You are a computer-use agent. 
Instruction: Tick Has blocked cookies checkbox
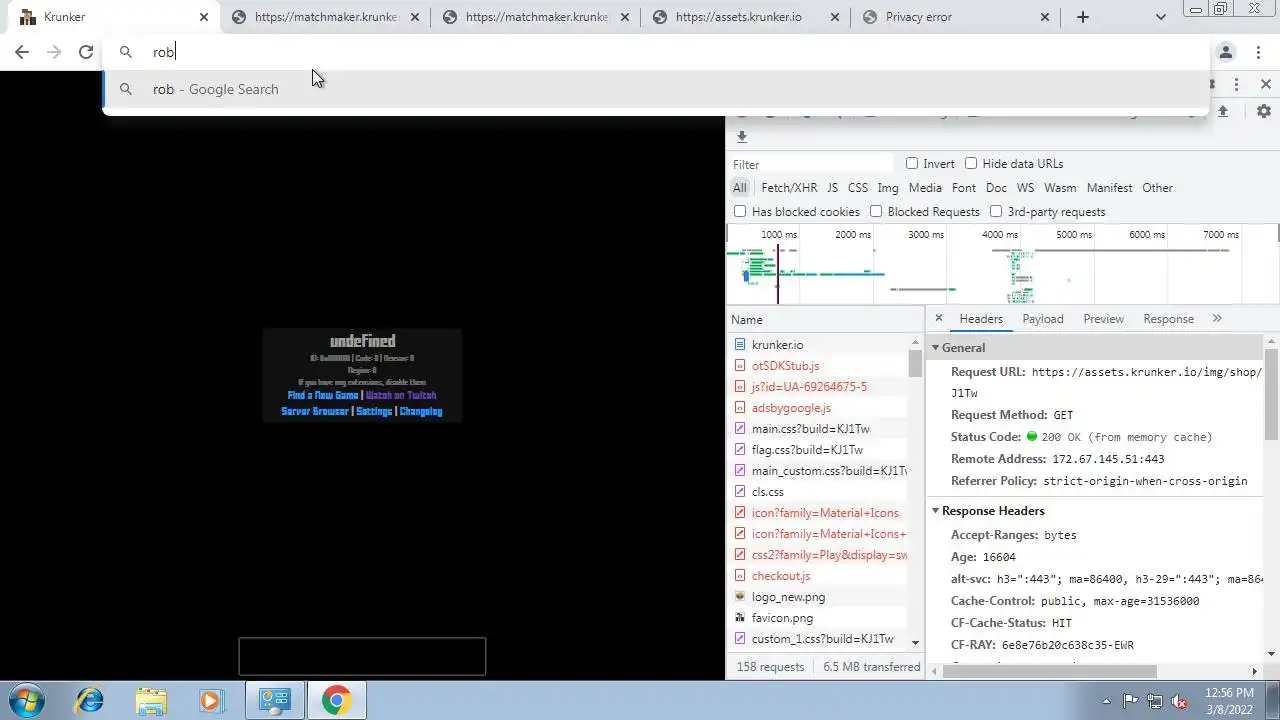point(740,211)
